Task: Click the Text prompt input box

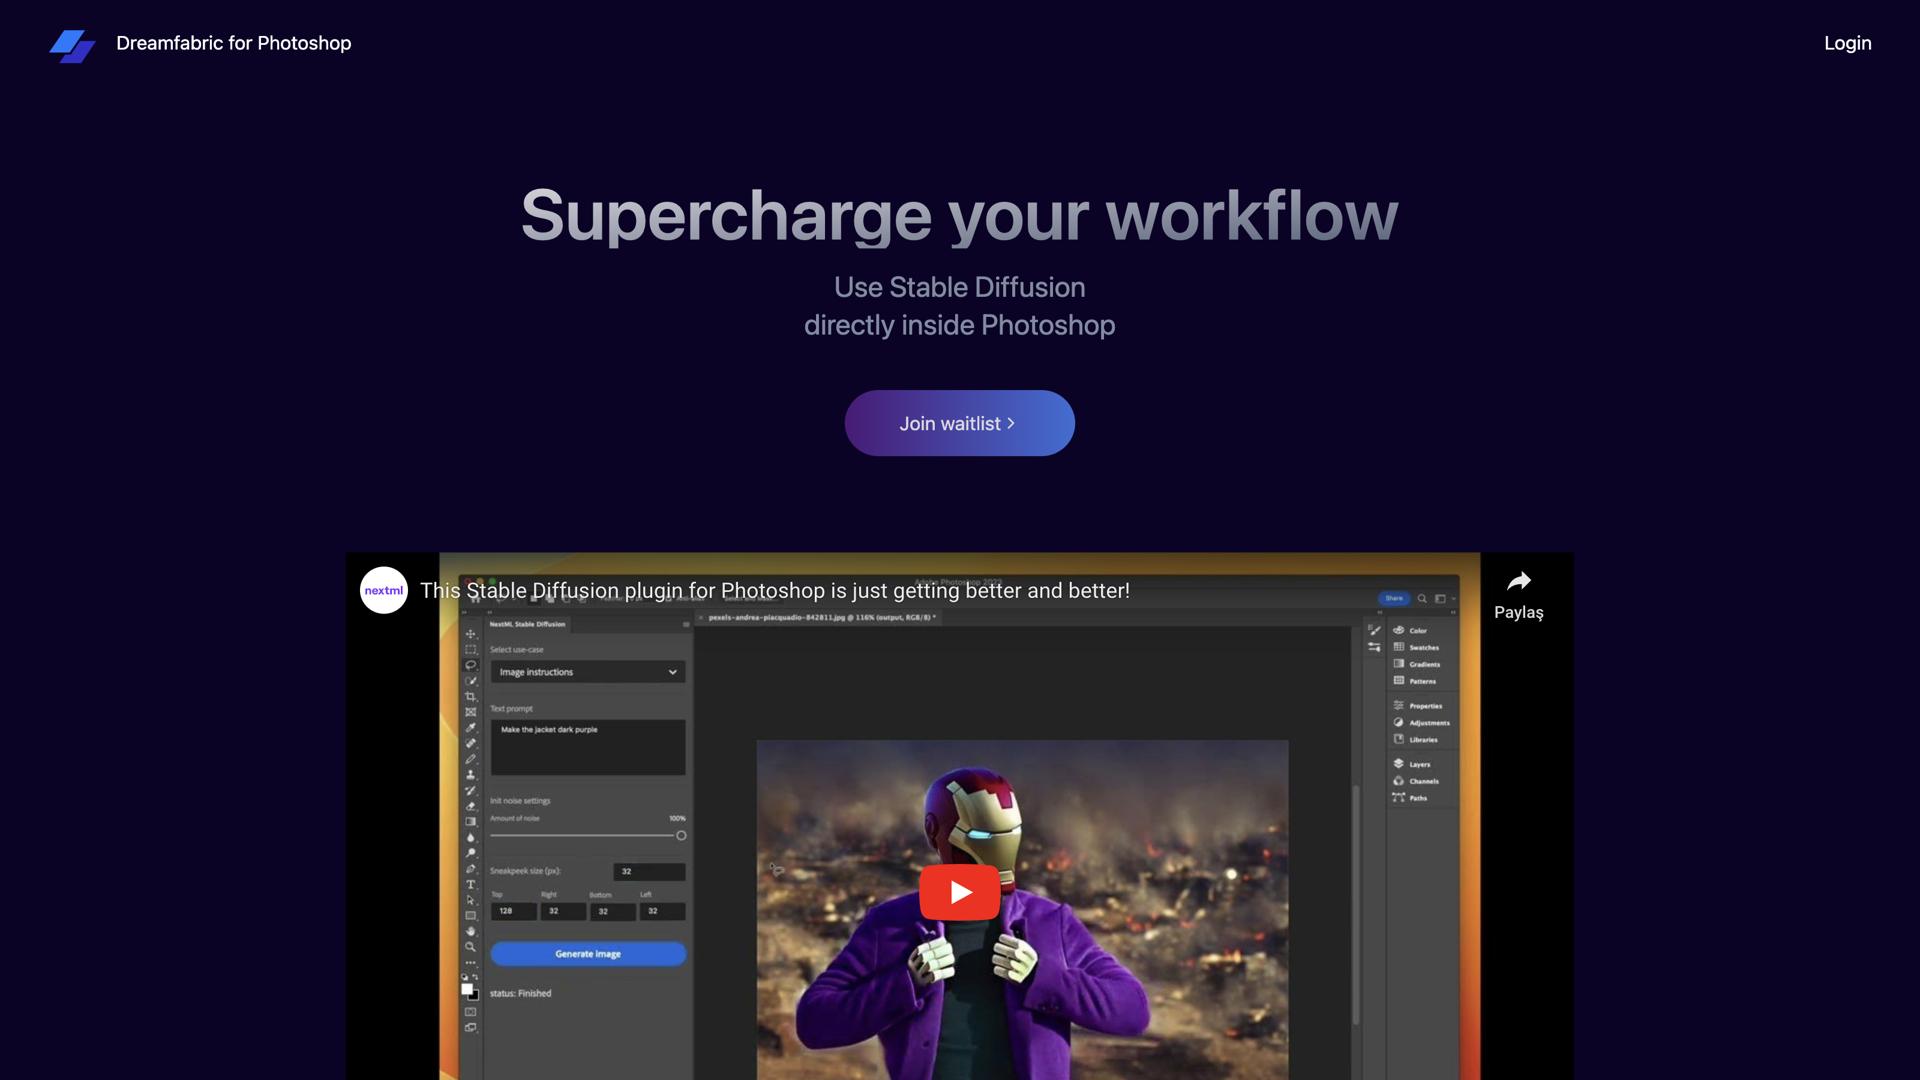Action: [588, 747]
